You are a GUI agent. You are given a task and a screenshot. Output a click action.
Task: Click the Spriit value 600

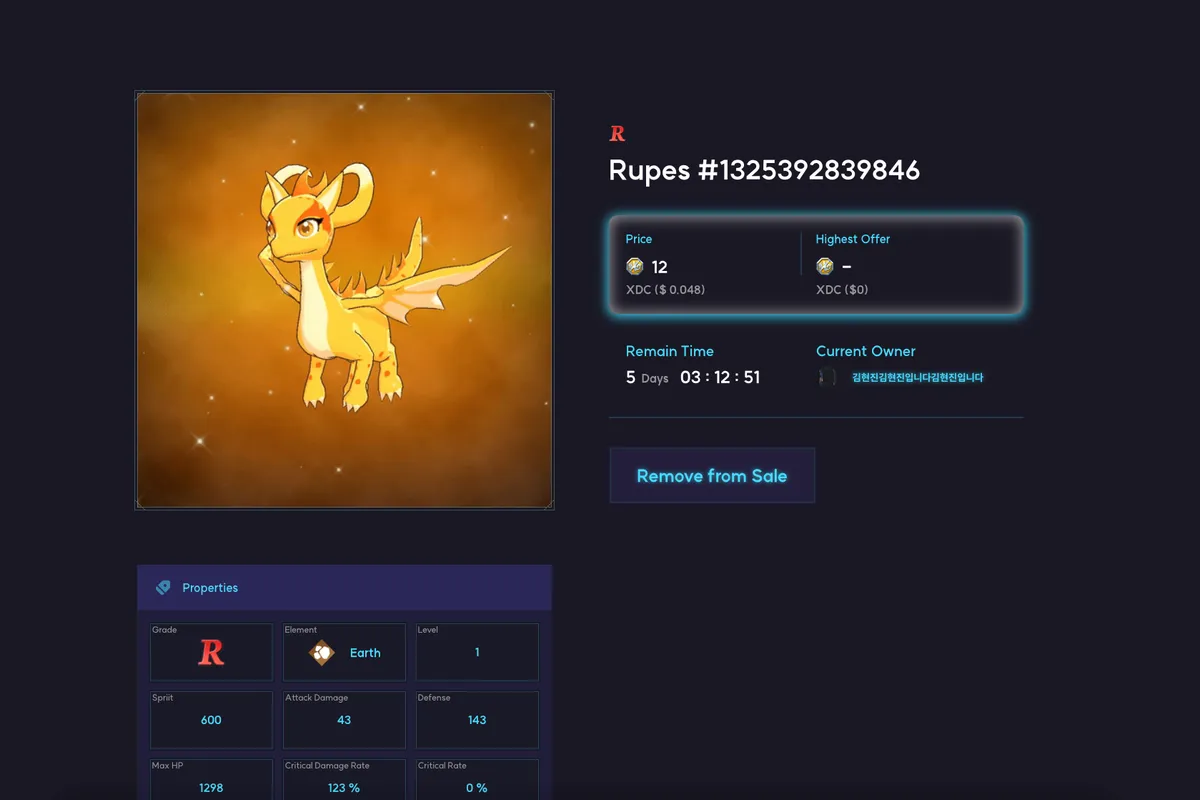211,720
